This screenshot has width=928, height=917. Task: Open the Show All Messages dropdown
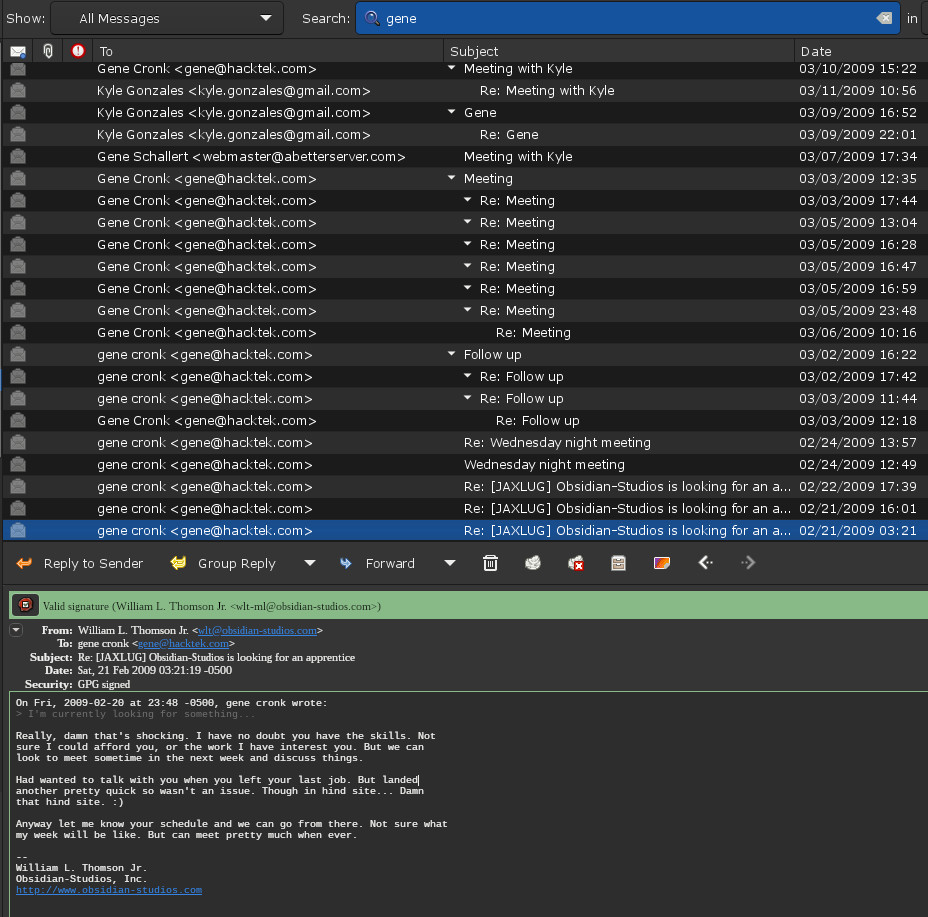(x=166, y=18)
